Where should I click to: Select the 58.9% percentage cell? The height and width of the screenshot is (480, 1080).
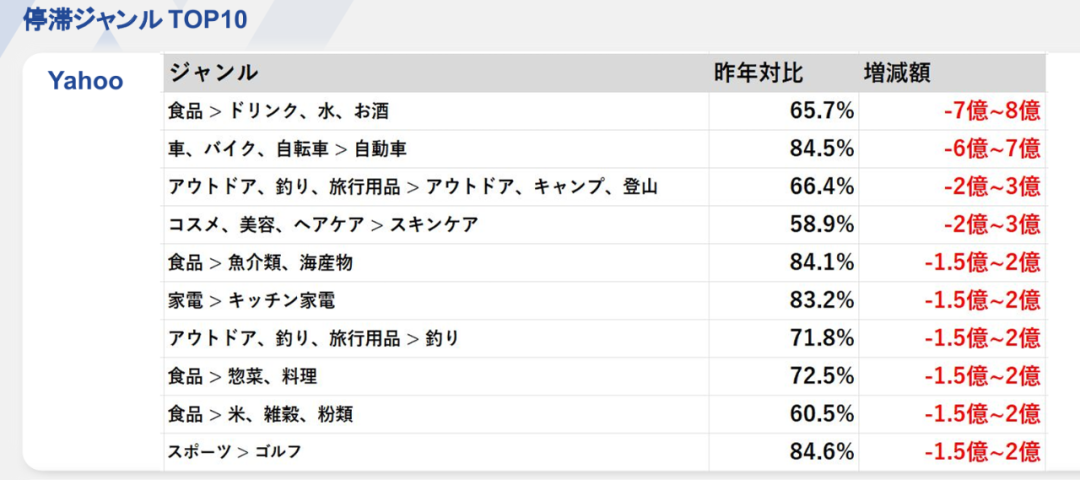821,225
